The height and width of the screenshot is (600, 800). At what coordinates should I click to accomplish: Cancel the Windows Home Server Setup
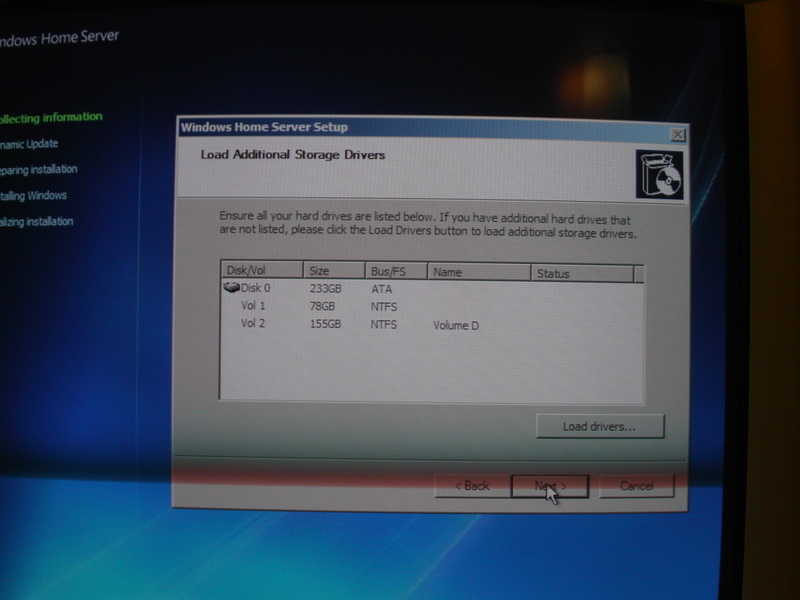pyautogui.click(x=636, y=486)
